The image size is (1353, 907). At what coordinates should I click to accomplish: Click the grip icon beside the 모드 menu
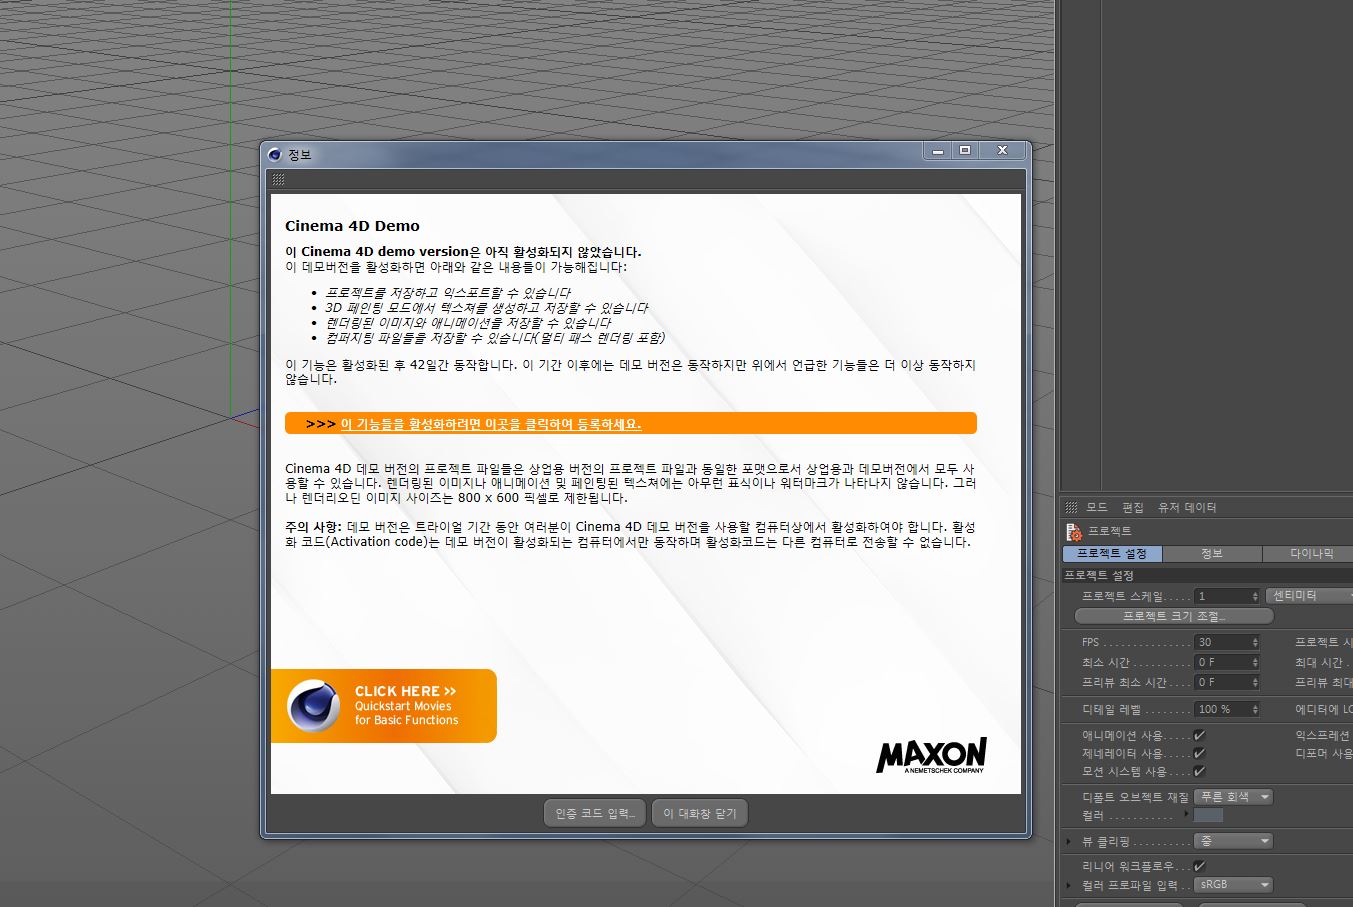[1071, 508]
